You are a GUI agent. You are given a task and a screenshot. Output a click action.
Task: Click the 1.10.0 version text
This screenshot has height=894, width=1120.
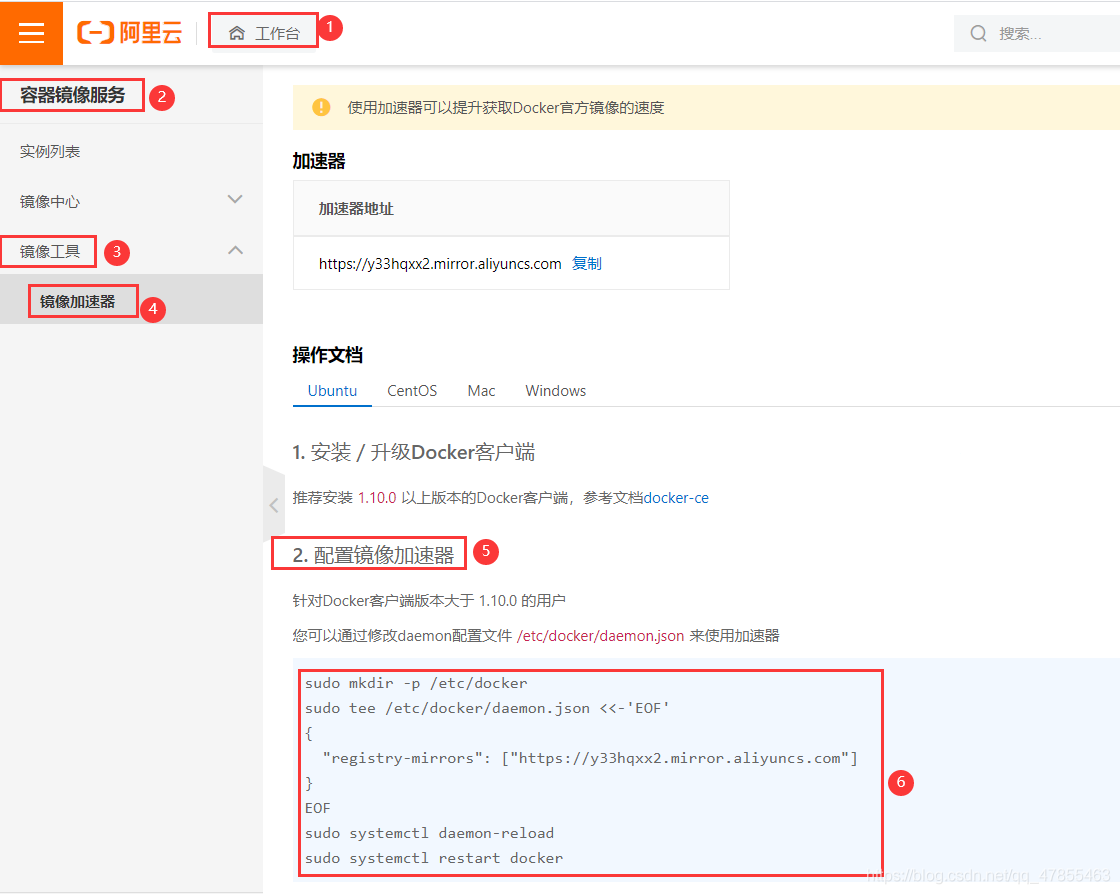[x=377, y=498]
